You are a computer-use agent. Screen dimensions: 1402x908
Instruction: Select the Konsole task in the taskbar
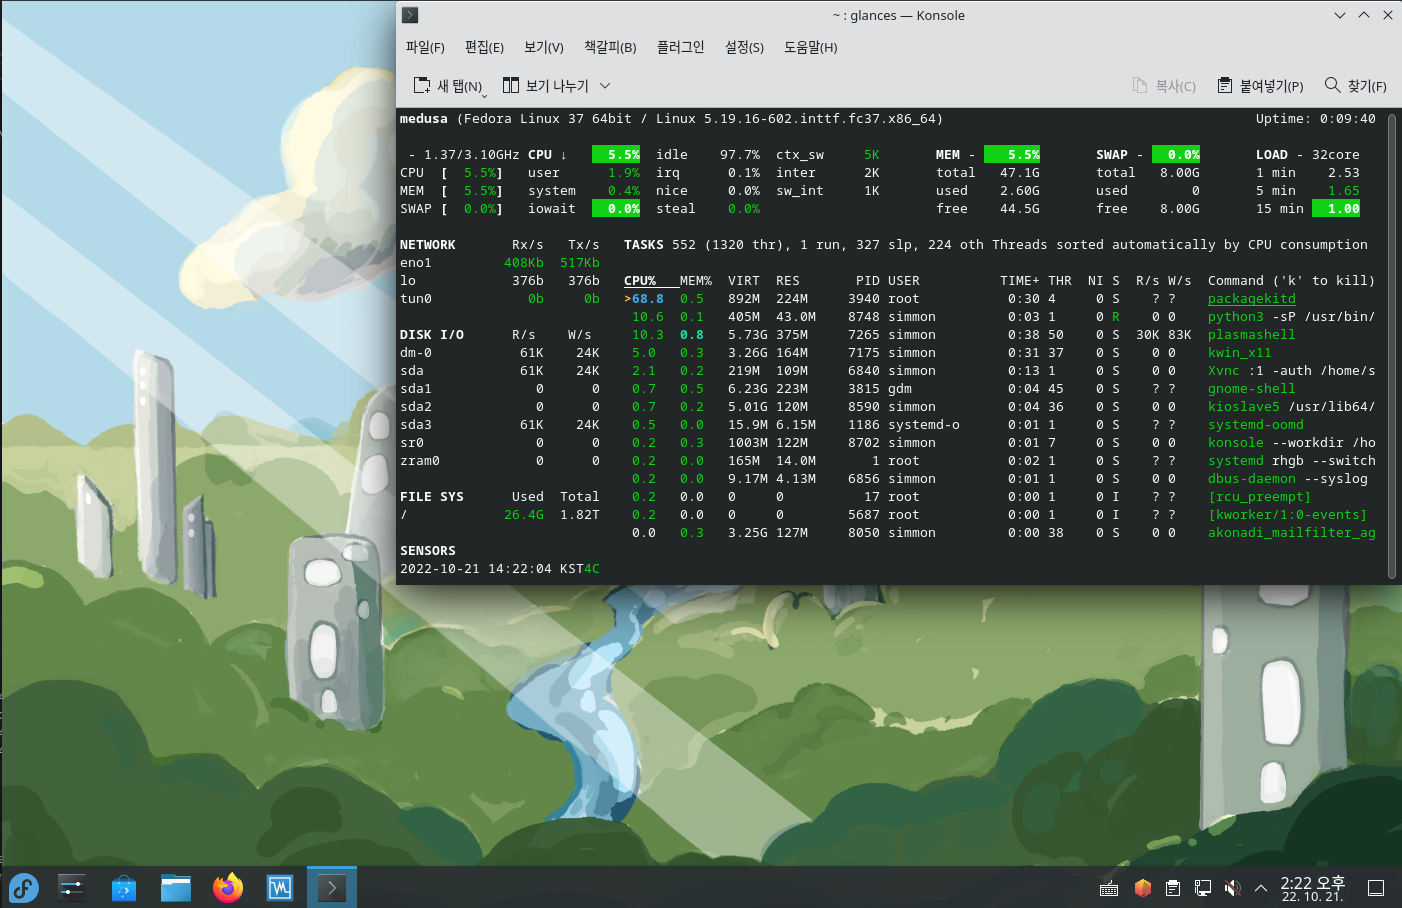tap(332, 888)
